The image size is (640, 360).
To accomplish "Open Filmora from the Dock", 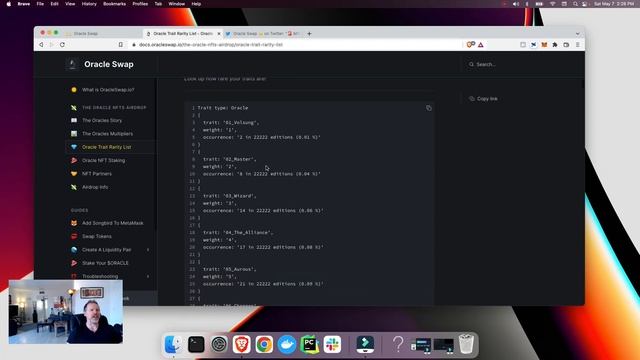I will 365,344.
